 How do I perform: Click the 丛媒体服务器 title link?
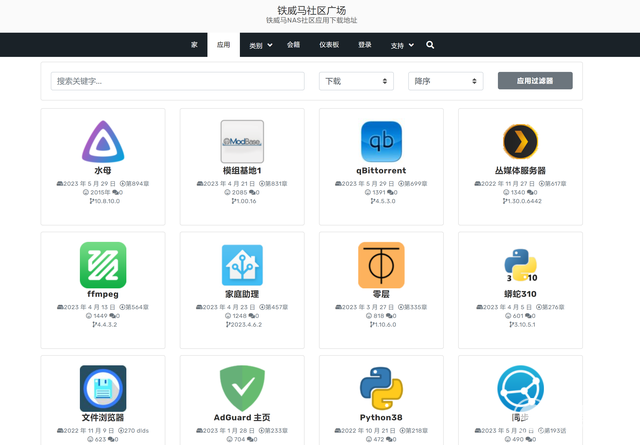coord(520,171)
